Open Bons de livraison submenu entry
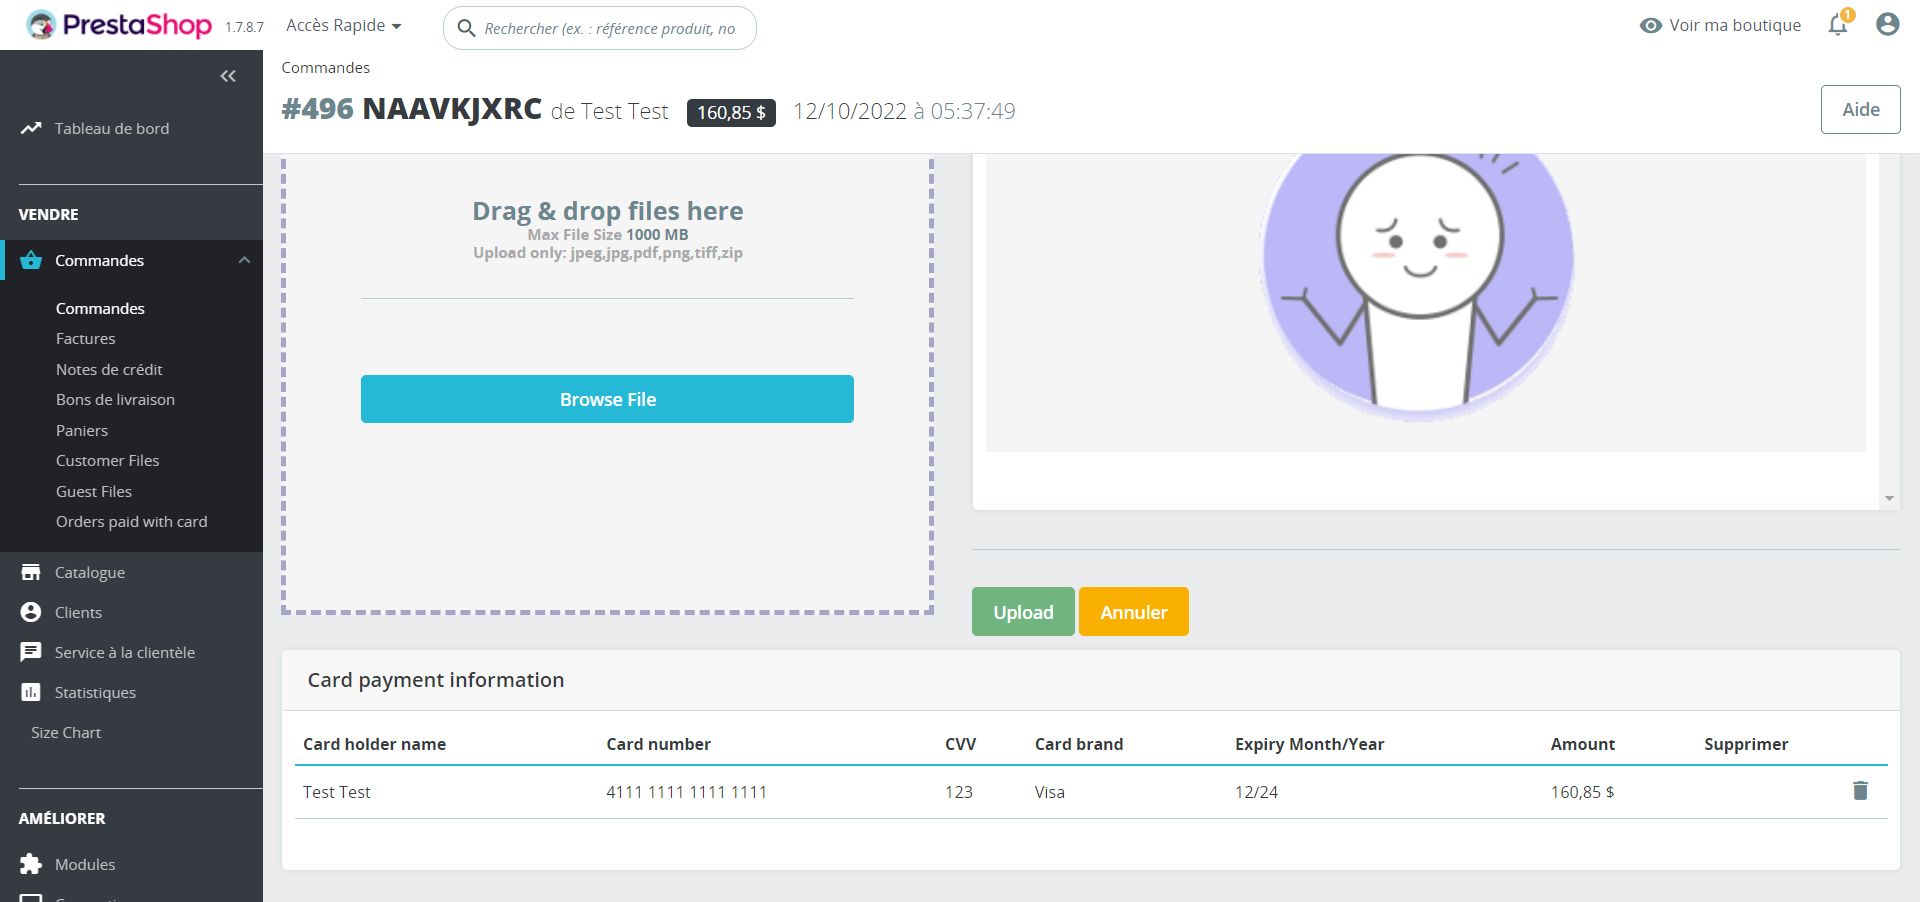 [x=115, y=400]
